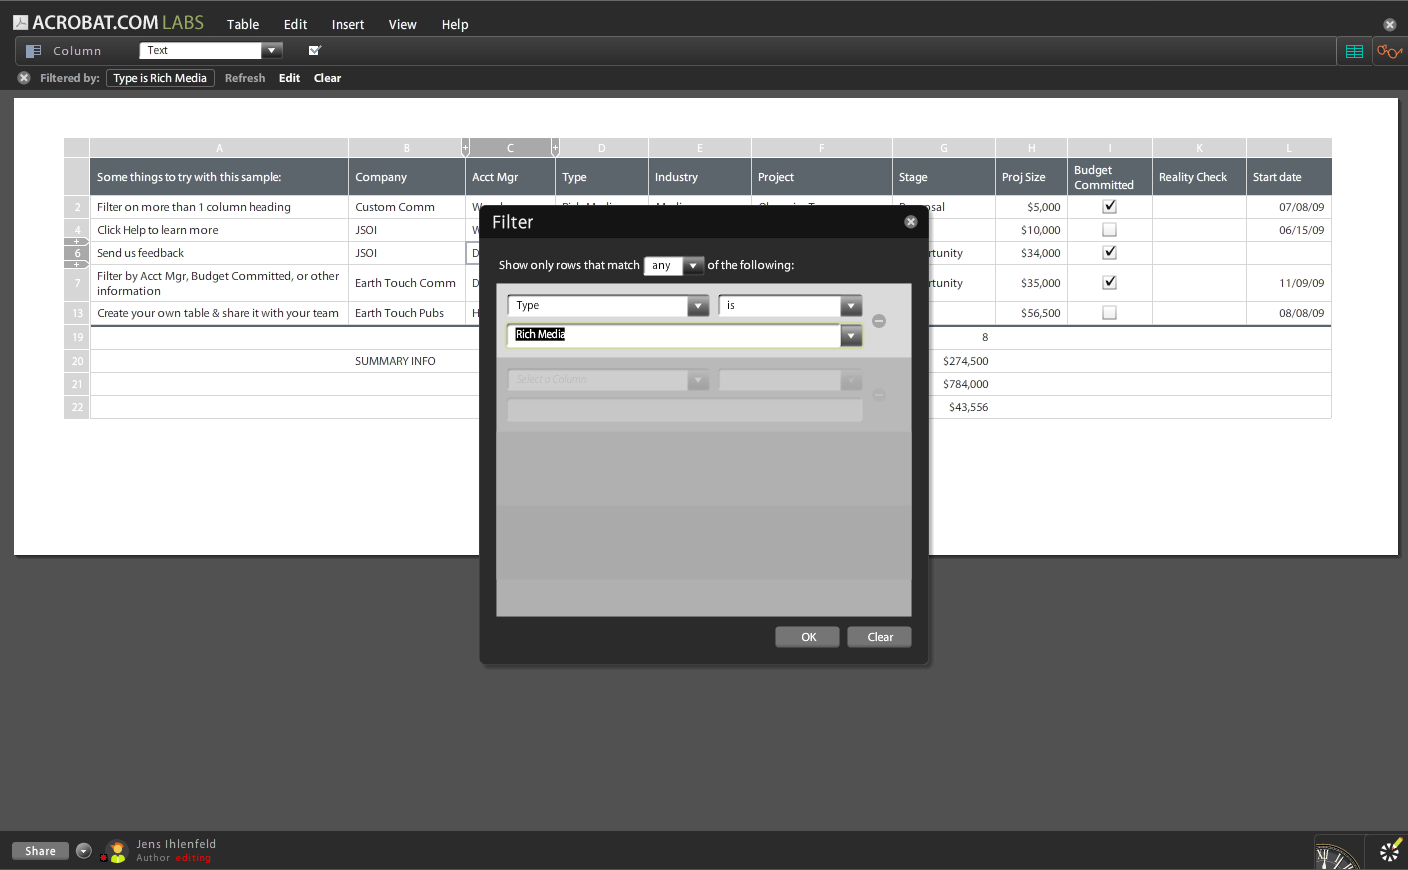Open the 'any' match dropdown in Filter dialog
This screenshot has width=1408, height=870.
[693, 265]
